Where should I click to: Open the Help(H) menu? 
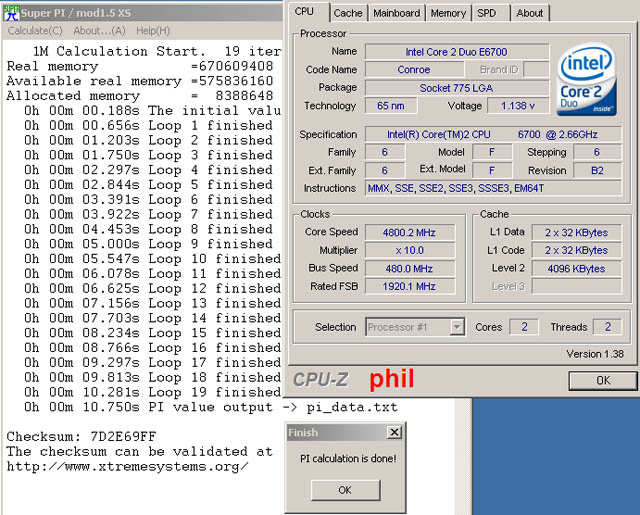tap(153, 31)
